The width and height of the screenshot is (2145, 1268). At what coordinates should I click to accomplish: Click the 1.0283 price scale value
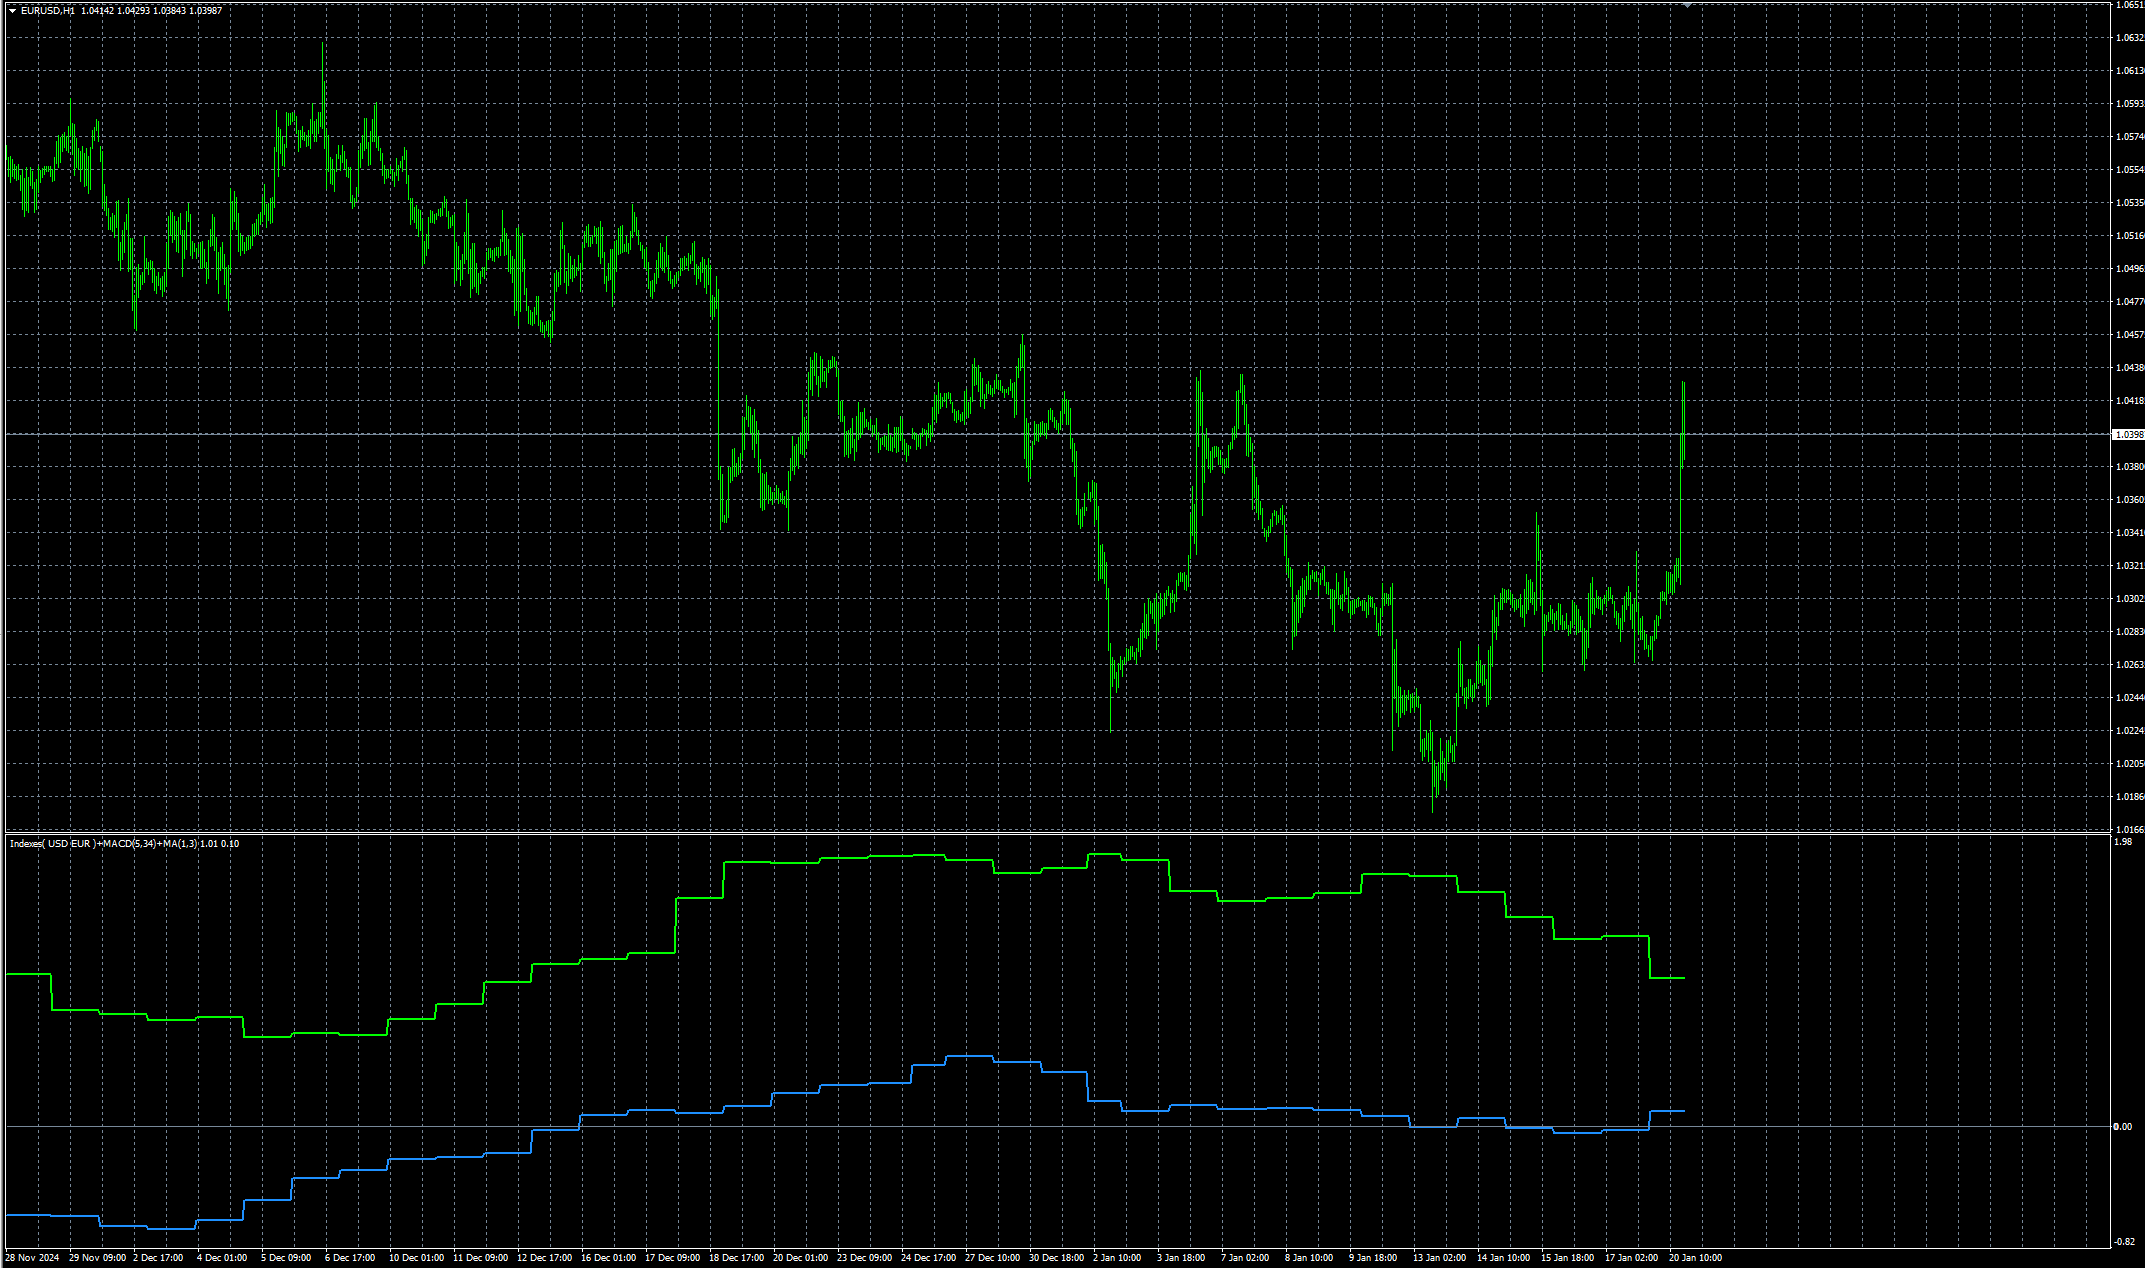click(2129, 632)
